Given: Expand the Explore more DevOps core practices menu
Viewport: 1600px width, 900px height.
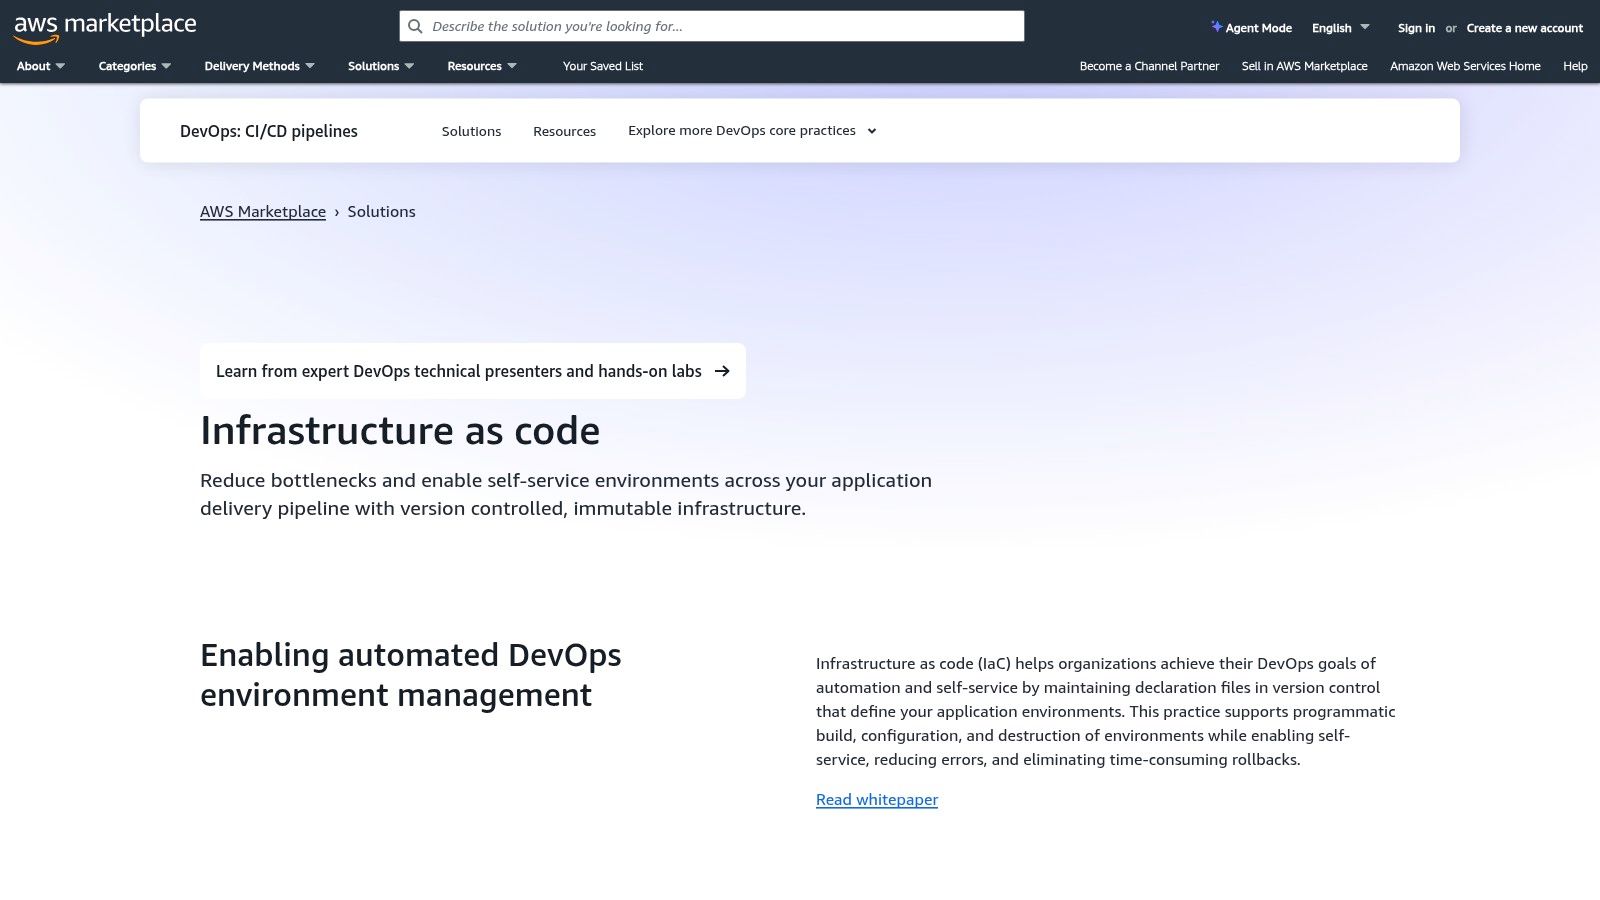Looking at the screenshot, I should [x=751, y=130].
